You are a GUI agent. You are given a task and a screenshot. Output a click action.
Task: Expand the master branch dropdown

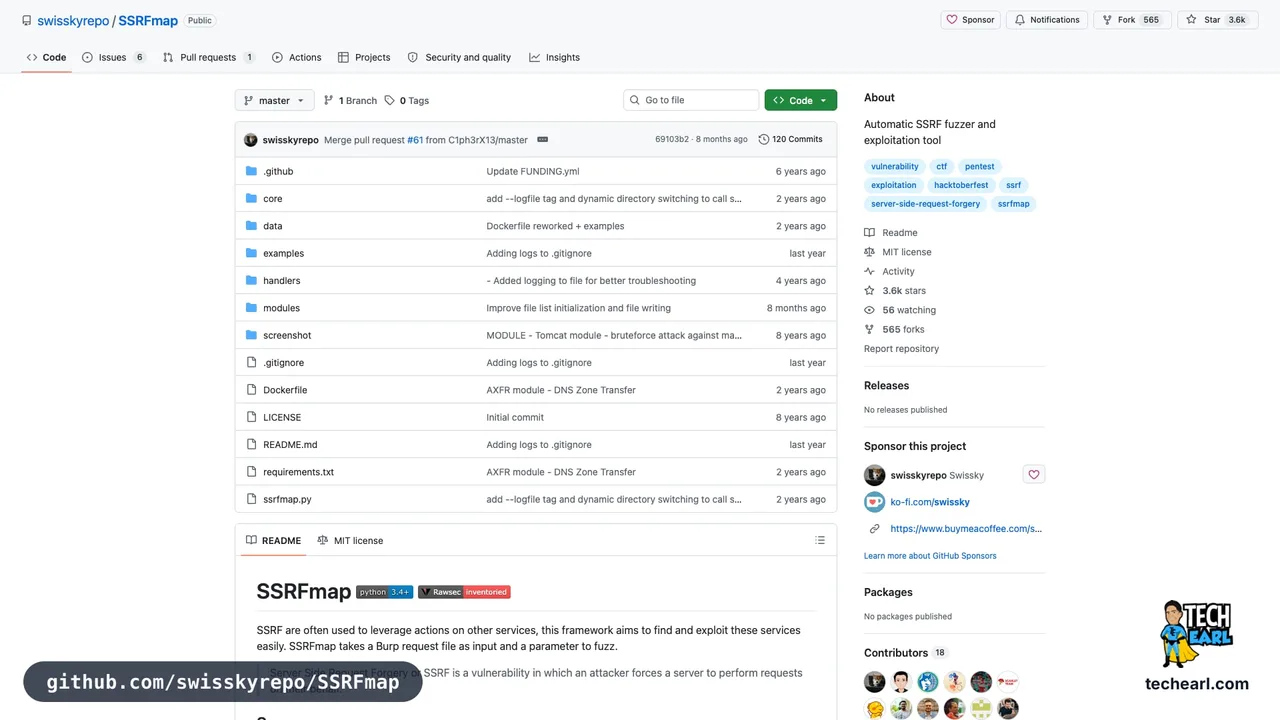pyautogui.click(x=275, y=100)
